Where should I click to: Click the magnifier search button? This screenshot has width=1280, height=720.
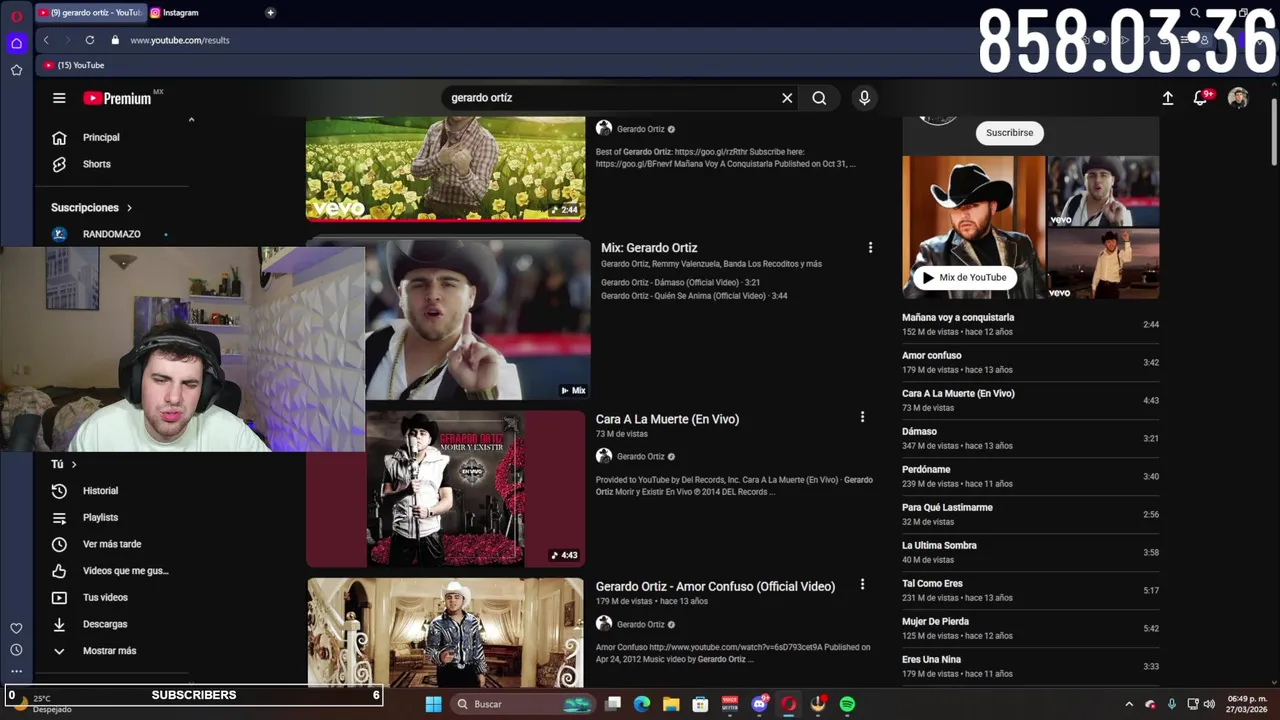[x=819, y=98]
